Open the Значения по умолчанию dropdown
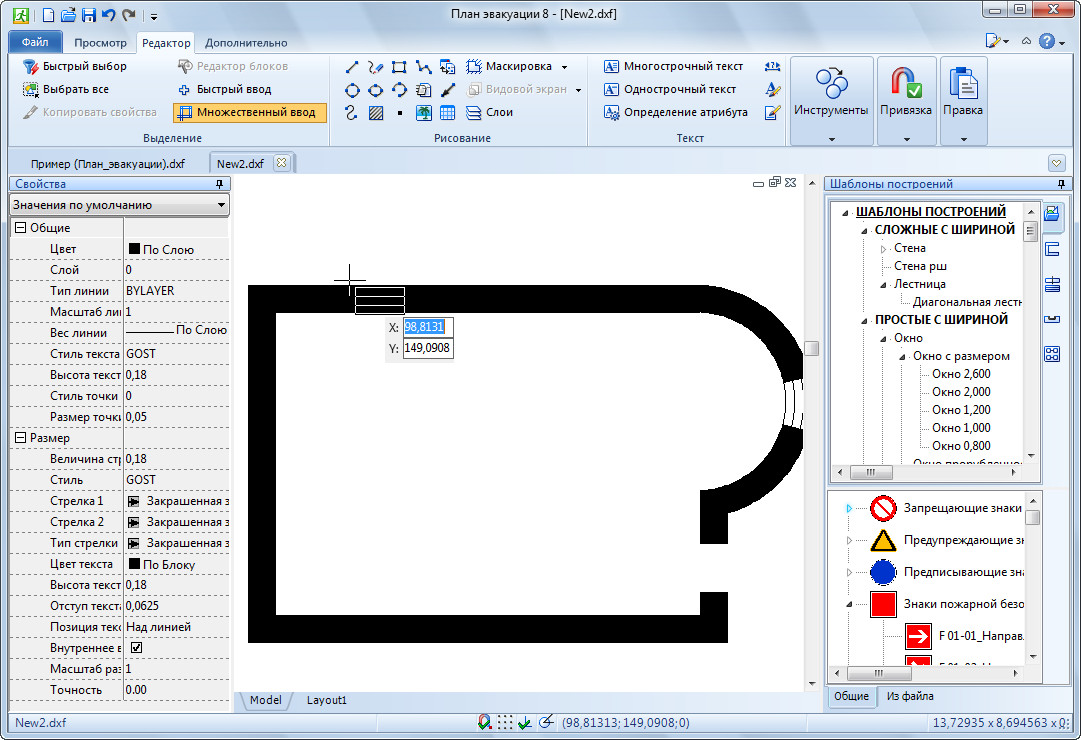 pyautogui.click(x=119, y=205)
